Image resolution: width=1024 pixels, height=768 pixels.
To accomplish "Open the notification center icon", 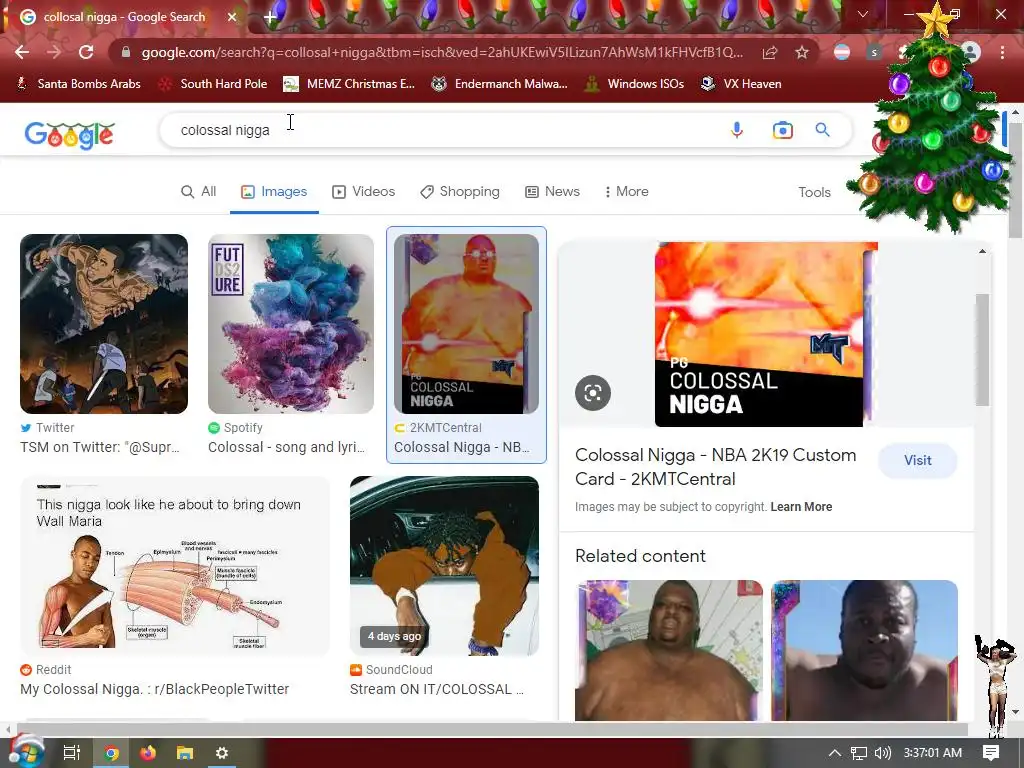I will (x=991, y=753).
